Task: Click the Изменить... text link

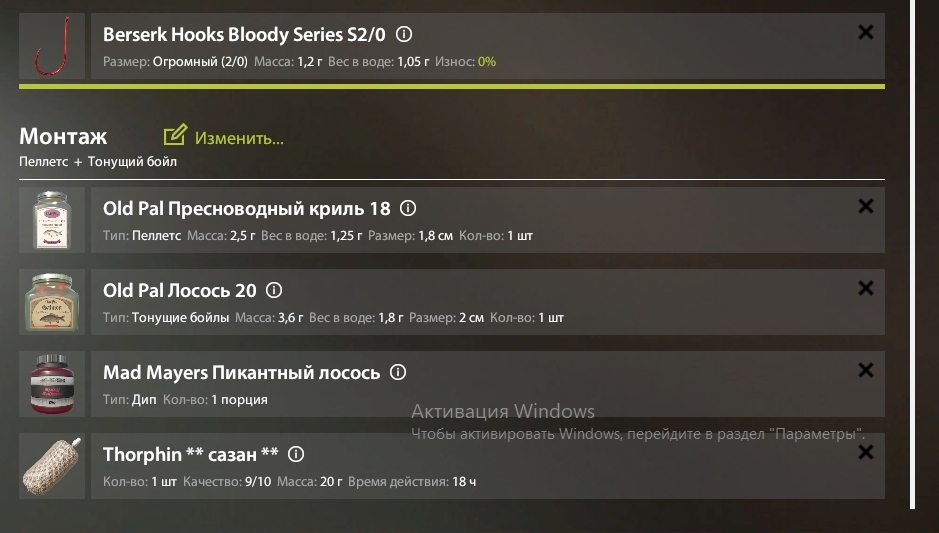Action: [239, 138]
